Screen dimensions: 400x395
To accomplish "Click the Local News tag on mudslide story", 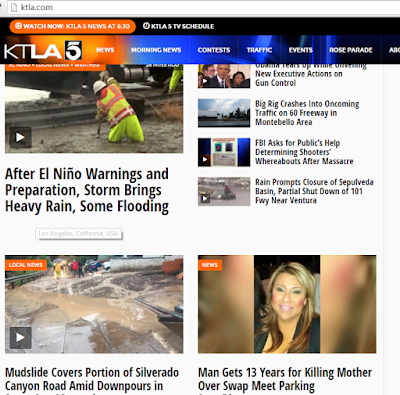I will tap(26, 265).
